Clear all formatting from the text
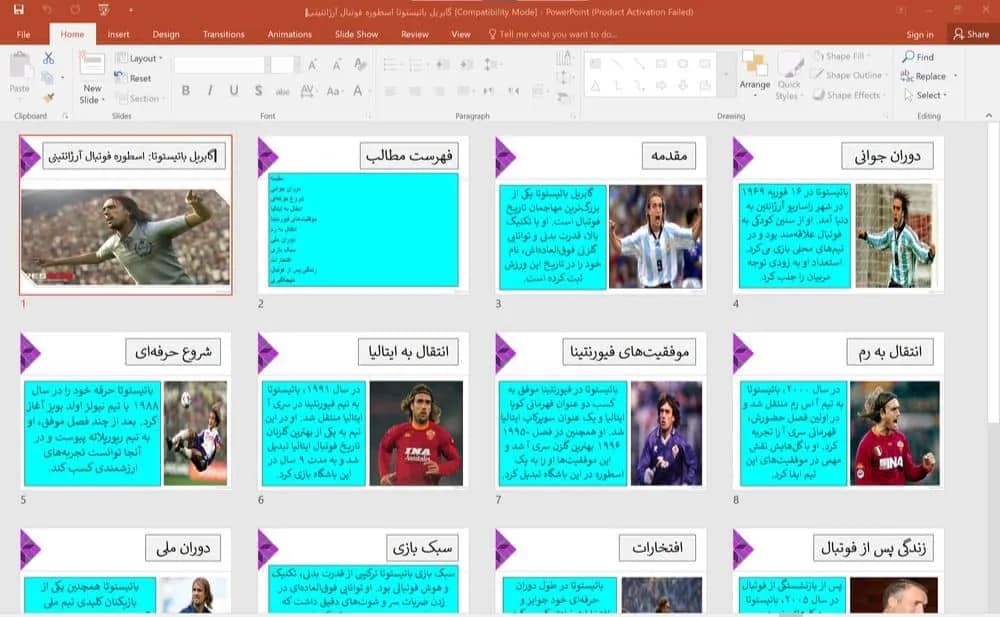The width and height of the screenshot is (1000, 617). coord(360,64)
